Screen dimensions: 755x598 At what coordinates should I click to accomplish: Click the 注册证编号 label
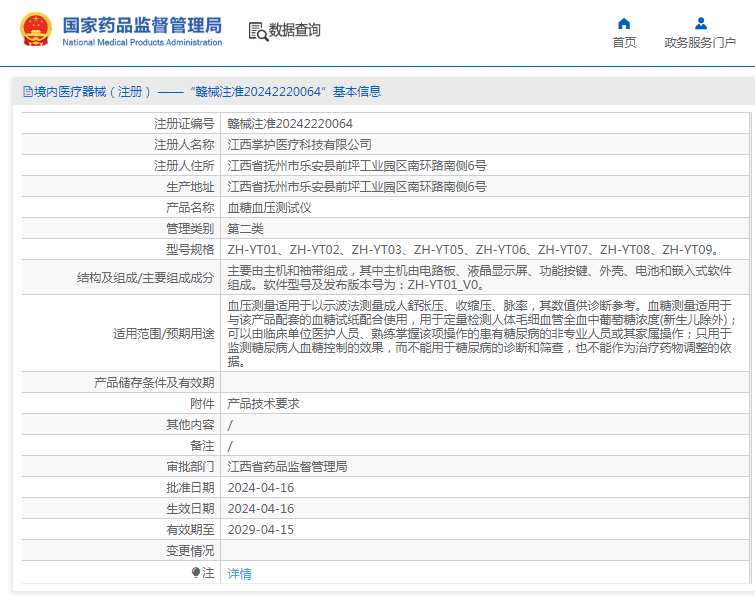[184, 124]
